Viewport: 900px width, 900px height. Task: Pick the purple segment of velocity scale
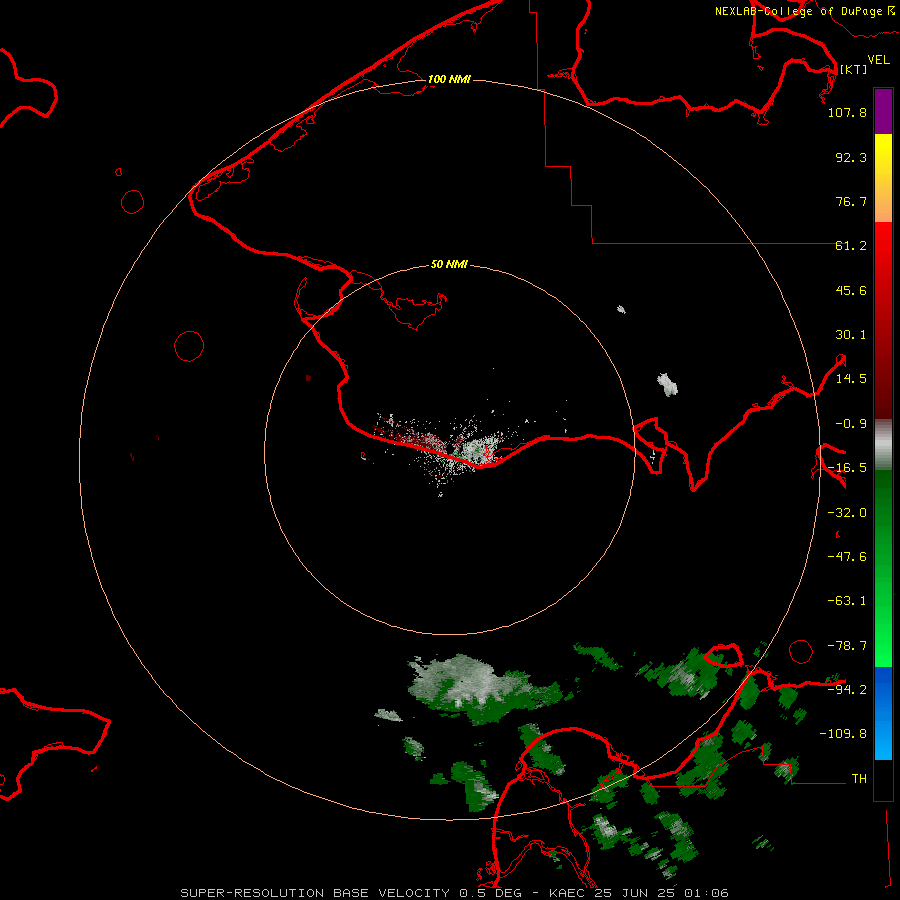pyautogui.click(x=883, y=111)
